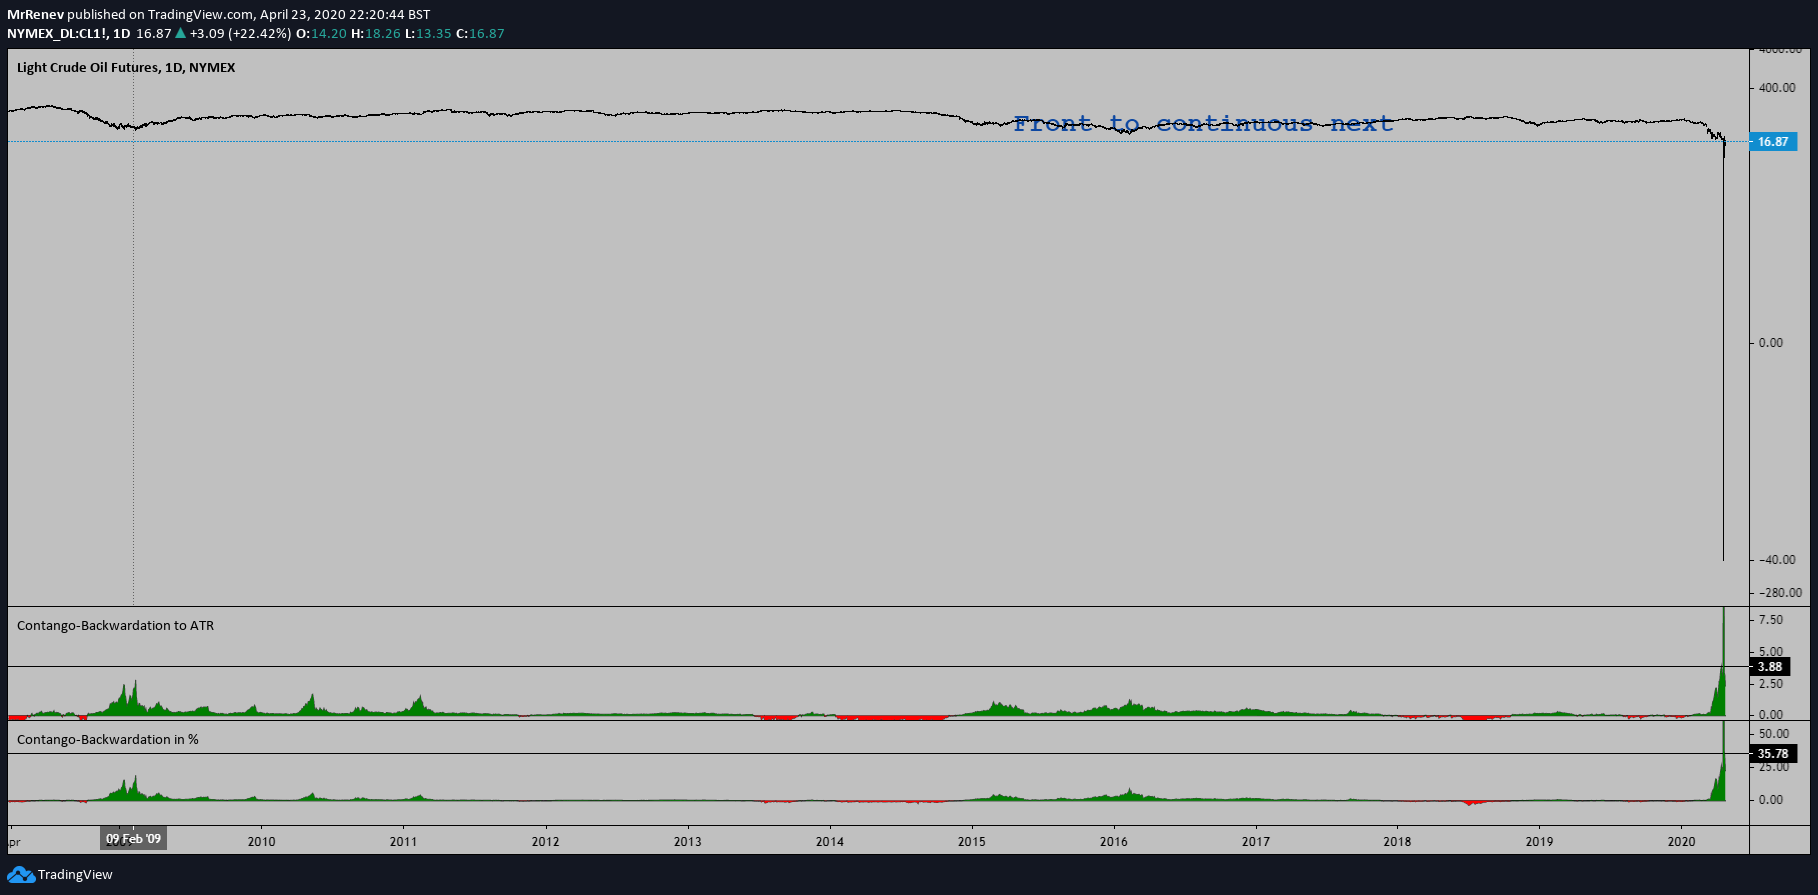The height and width of the screenshot is (895, 1818).
Task: Click the 7.50 ATR scale label
Action: (x=1771, y=620)
